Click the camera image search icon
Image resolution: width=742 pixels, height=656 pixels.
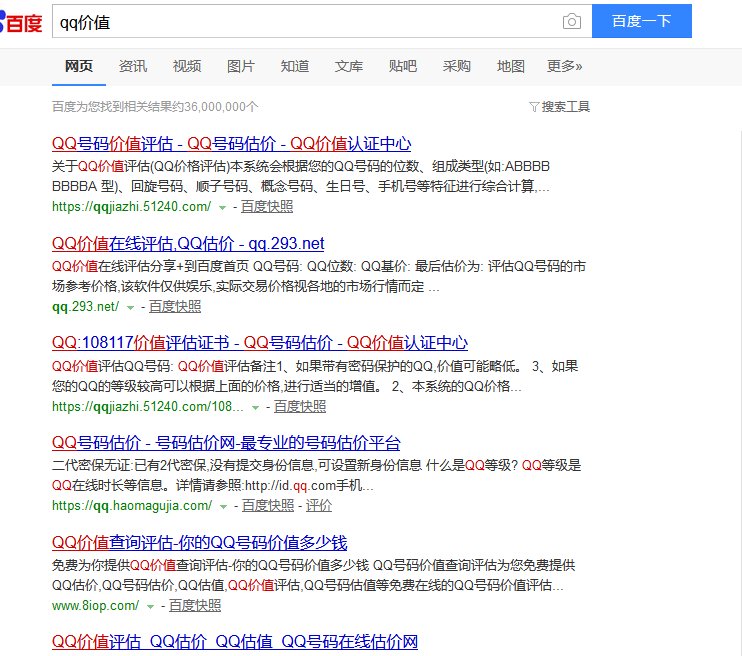pos(572,21)
